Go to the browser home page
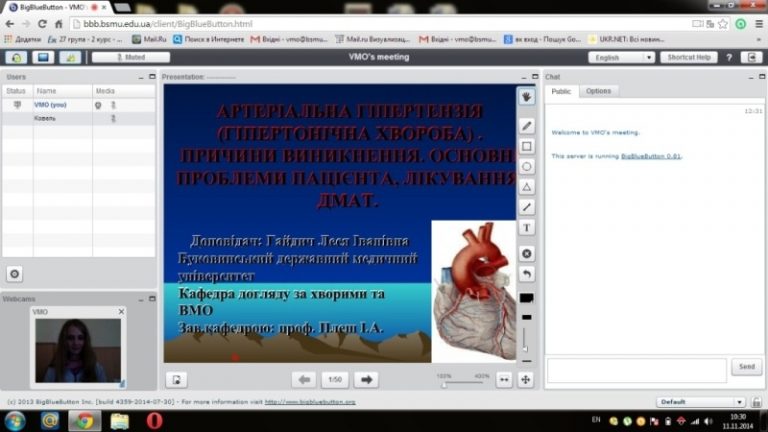 click(x=58, y=24)
